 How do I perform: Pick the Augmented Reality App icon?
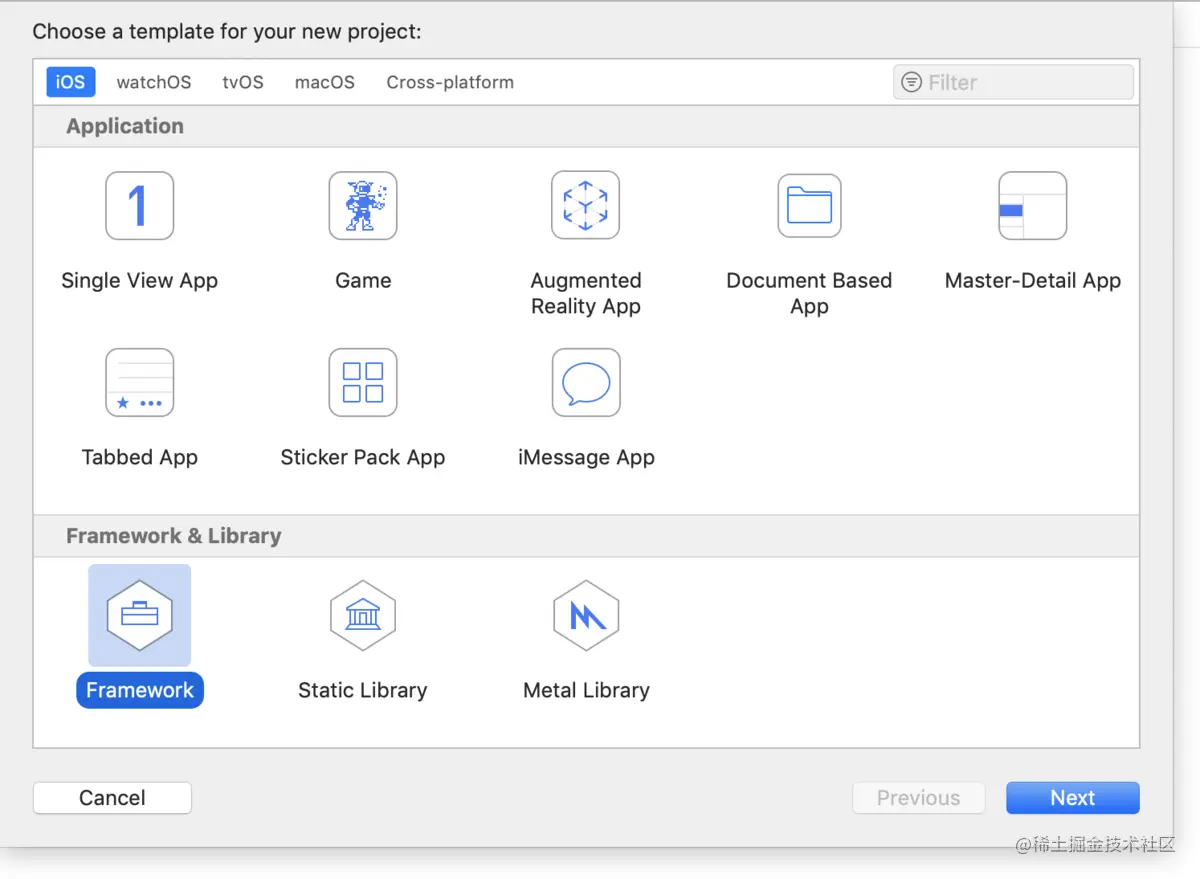(586, 206)
